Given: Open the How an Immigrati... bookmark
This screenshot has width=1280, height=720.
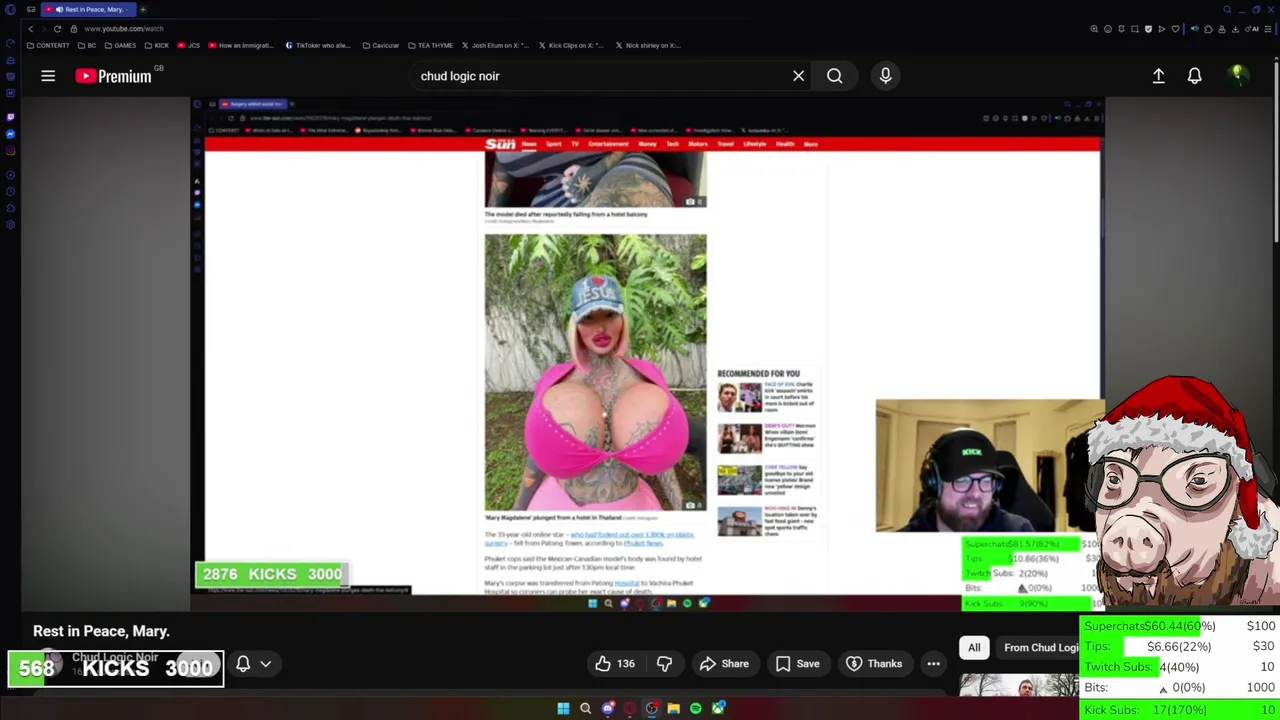Looking at the screenshot, I should pyautogui.click(x=243, y=45).
